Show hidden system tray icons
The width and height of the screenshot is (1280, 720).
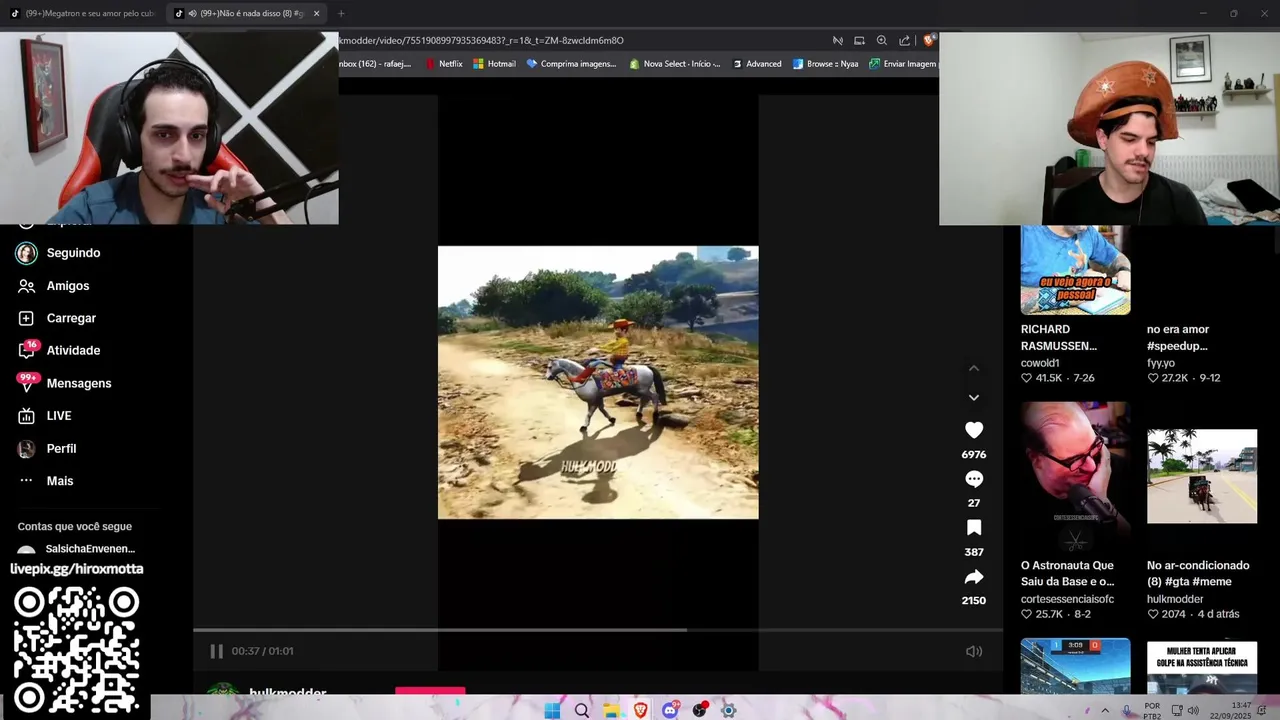point(1105,710)
